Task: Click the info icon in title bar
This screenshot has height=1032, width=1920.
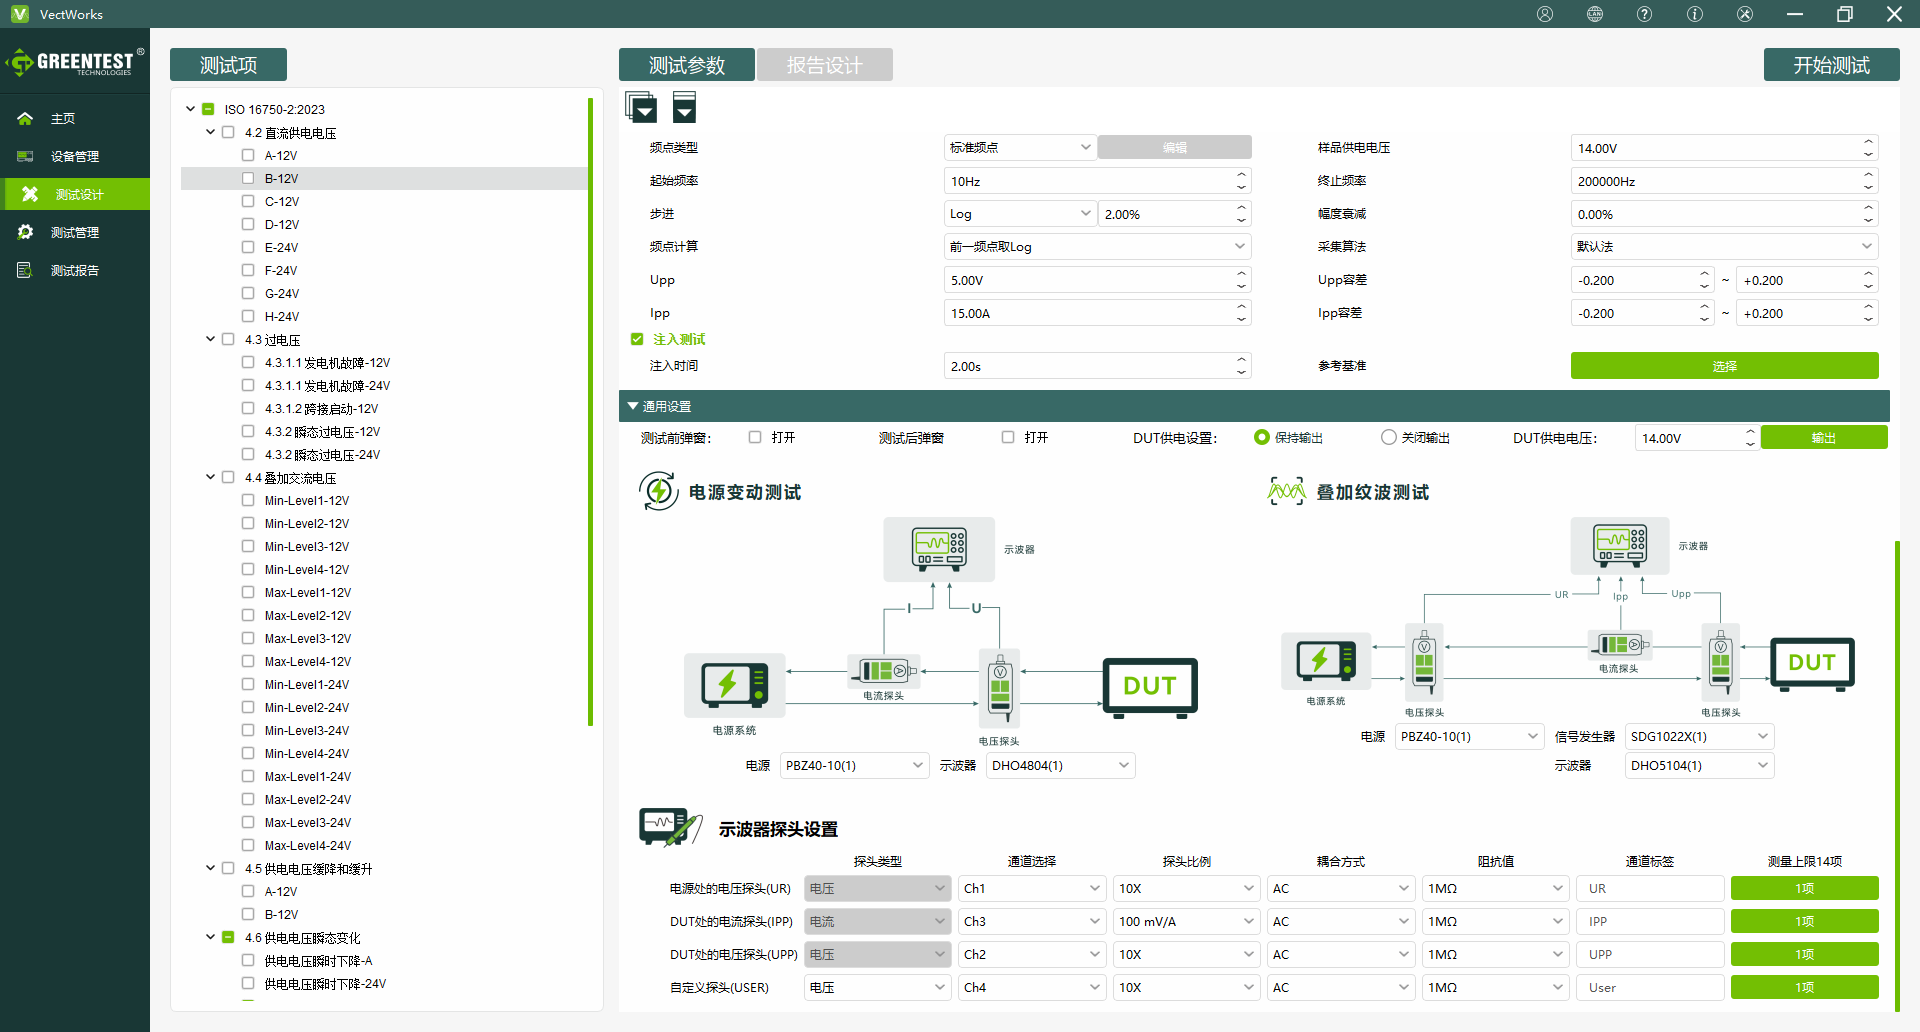Action: pos(1695,14)
